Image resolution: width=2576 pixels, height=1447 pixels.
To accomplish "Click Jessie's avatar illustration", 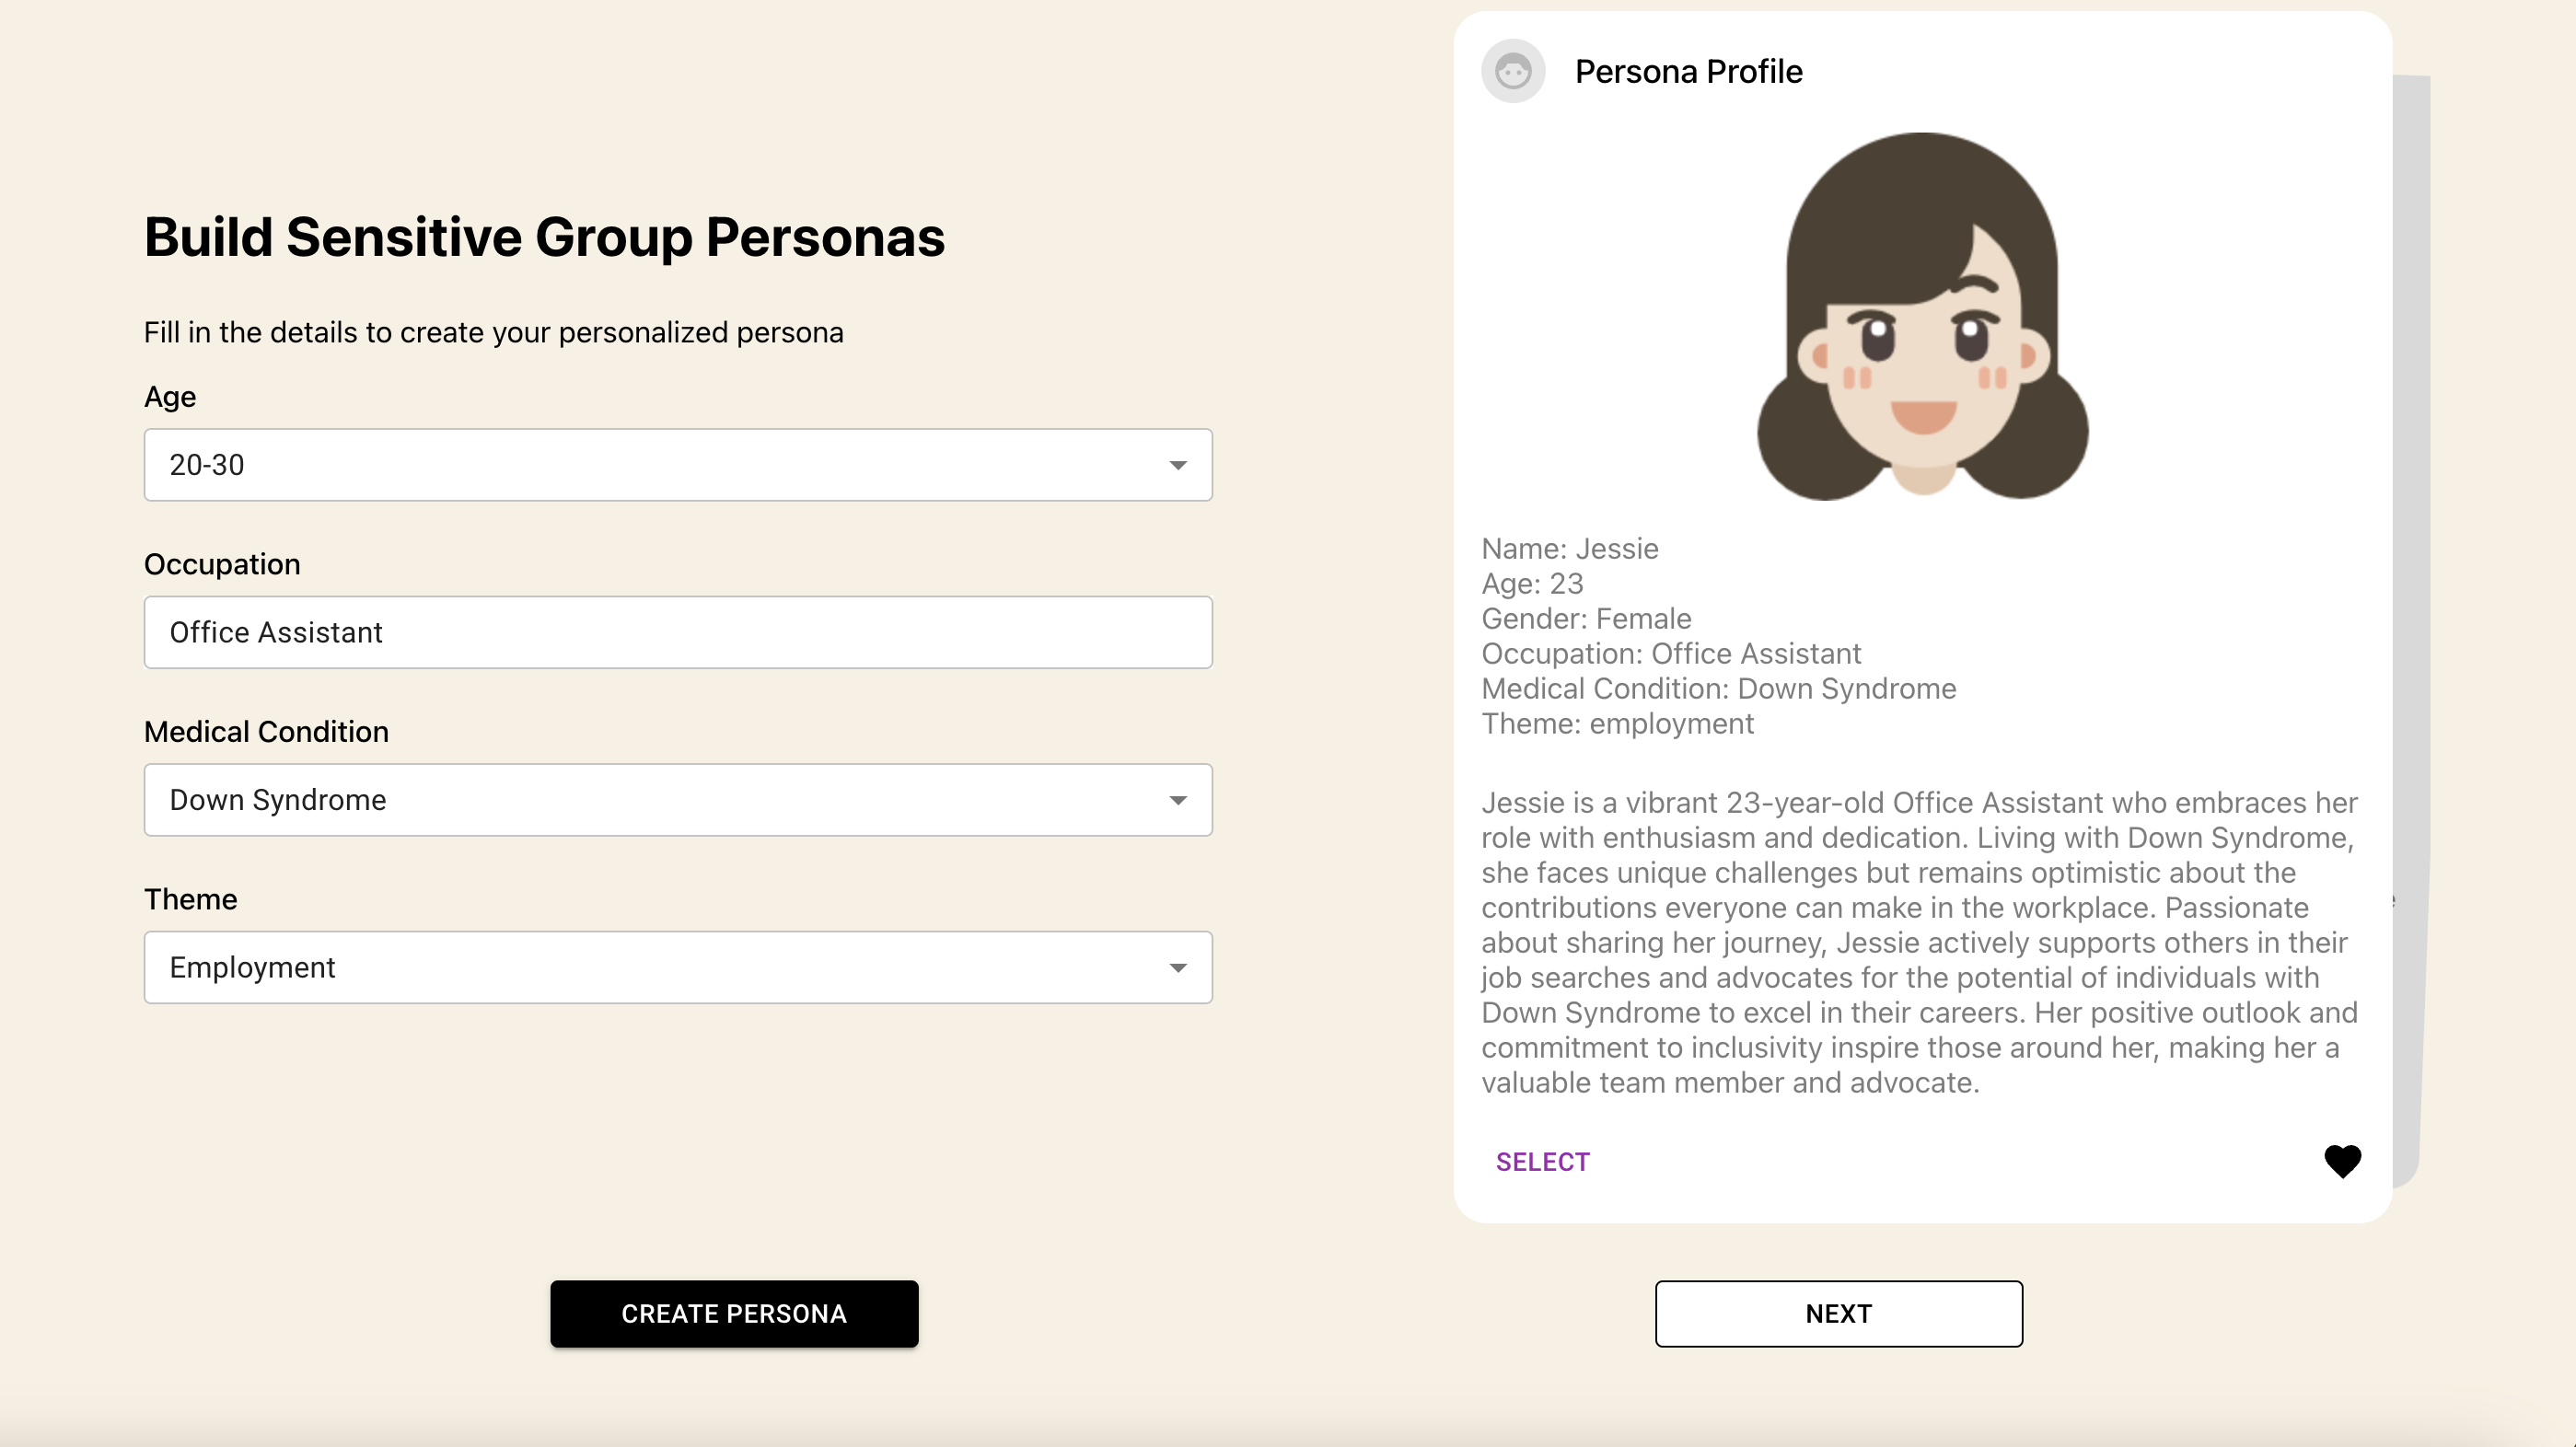I will tap(1922, 317).
